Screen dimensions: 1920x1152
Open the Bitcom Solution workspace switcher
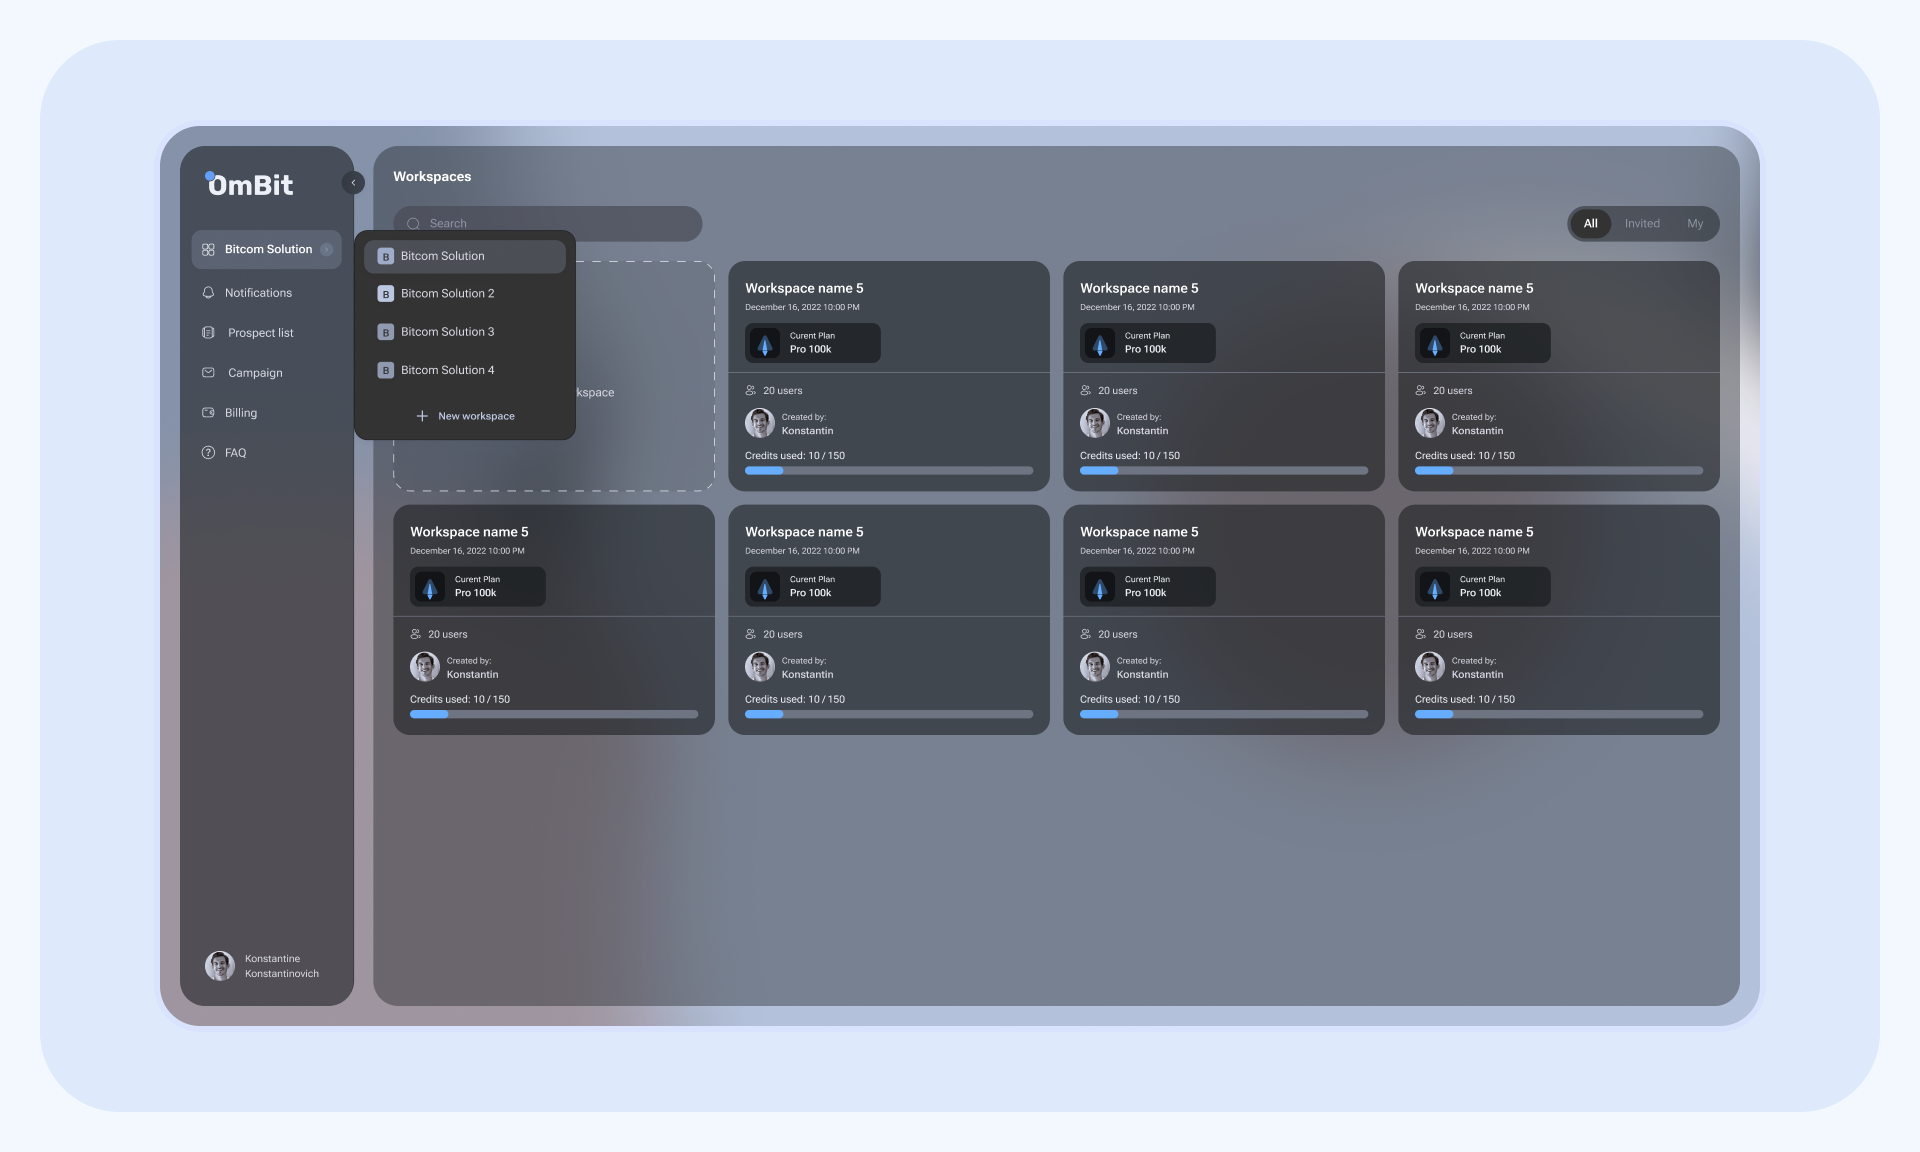266,250
